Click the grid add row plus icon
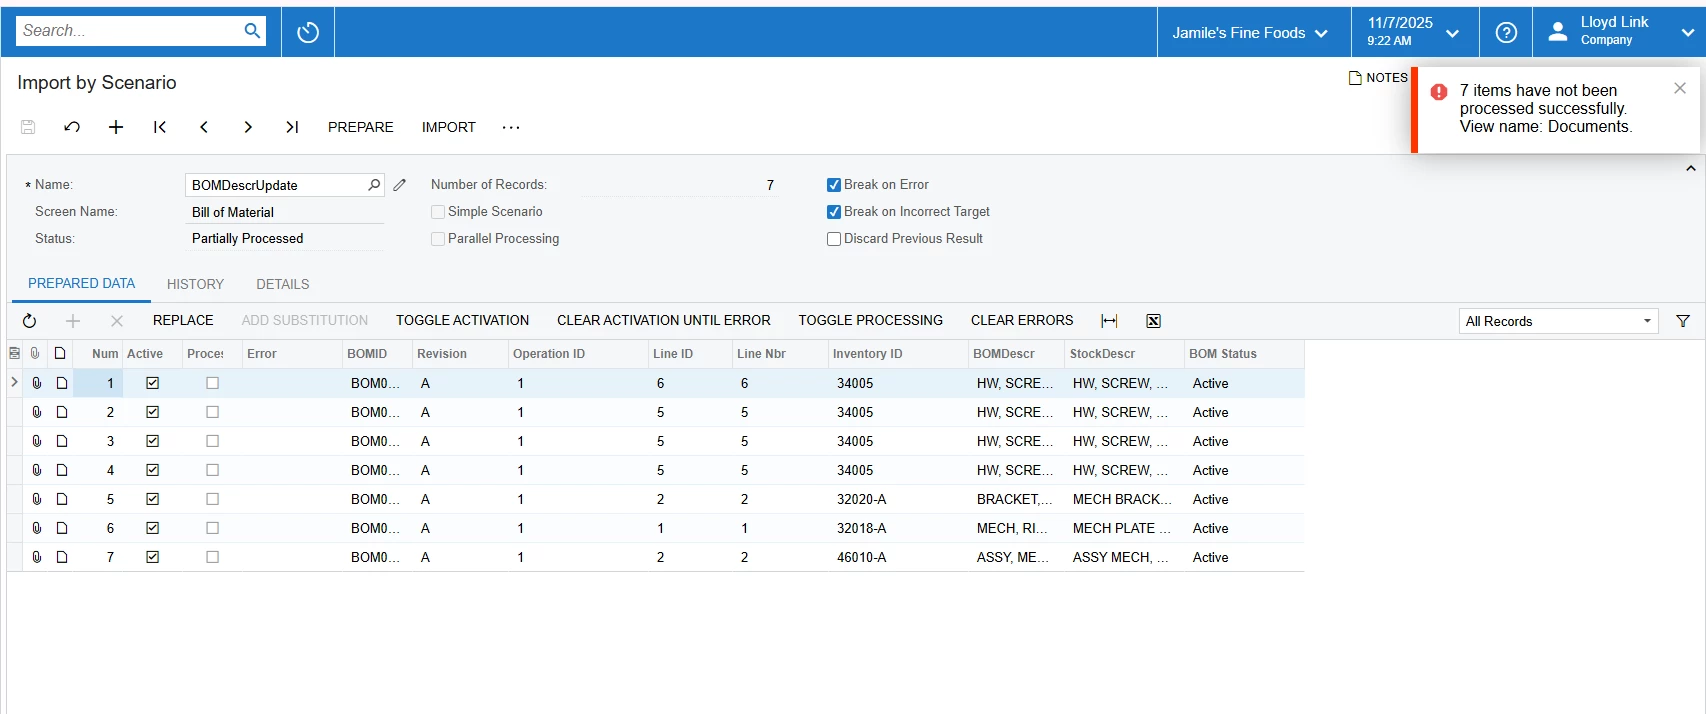Image resolution: width=1706 pixels, height=714 pixels. (73, 321)
